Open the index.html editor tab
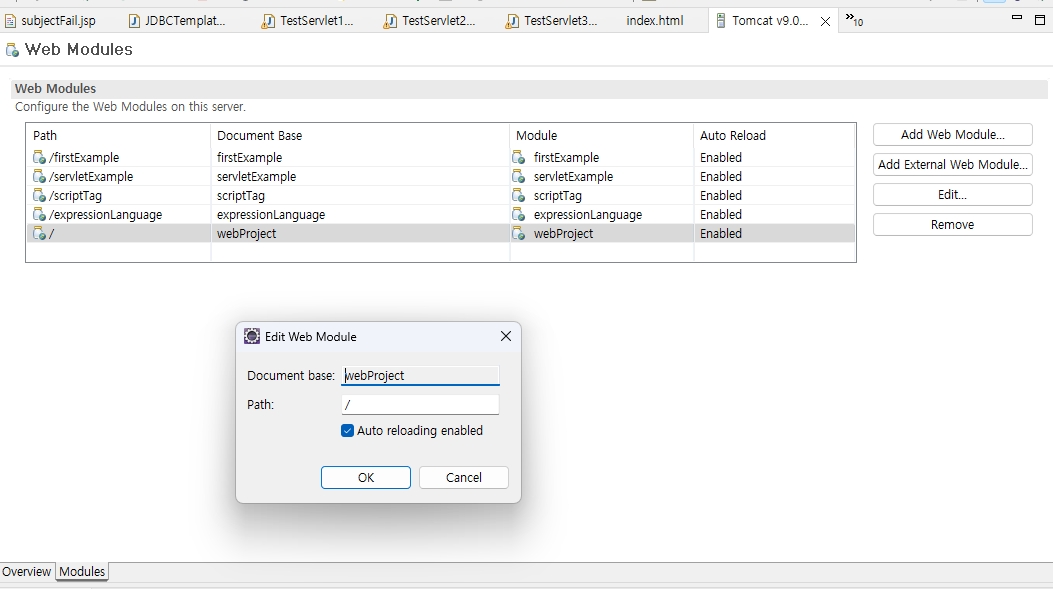Viewport: 1053px width, 589px height. (x=655, y=21)
